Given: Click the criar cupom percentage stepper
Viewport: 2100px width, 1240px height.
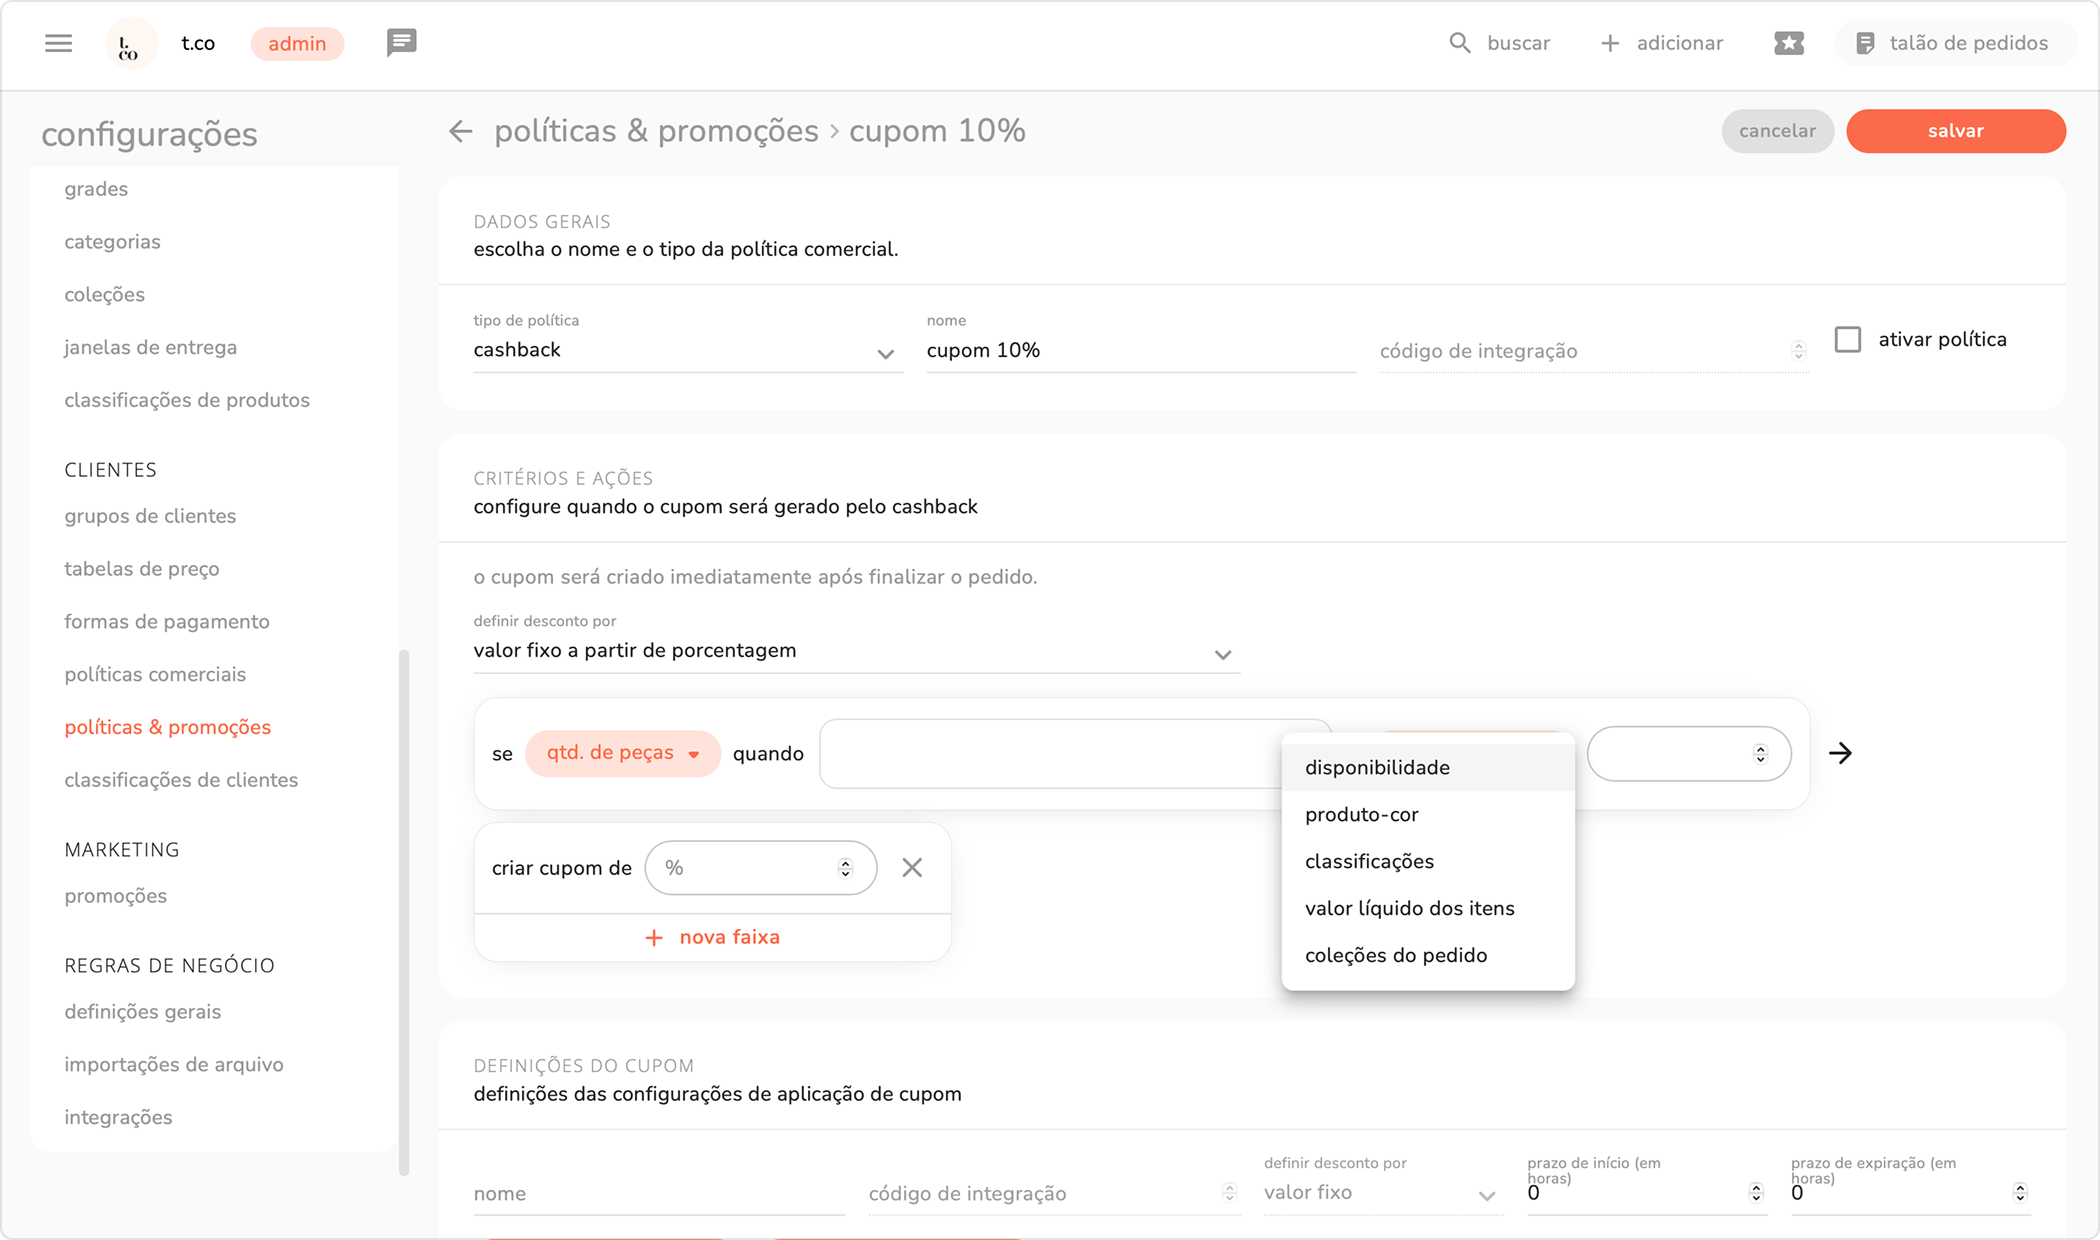Looking at the screenshot, I should [x=845, y=868].
